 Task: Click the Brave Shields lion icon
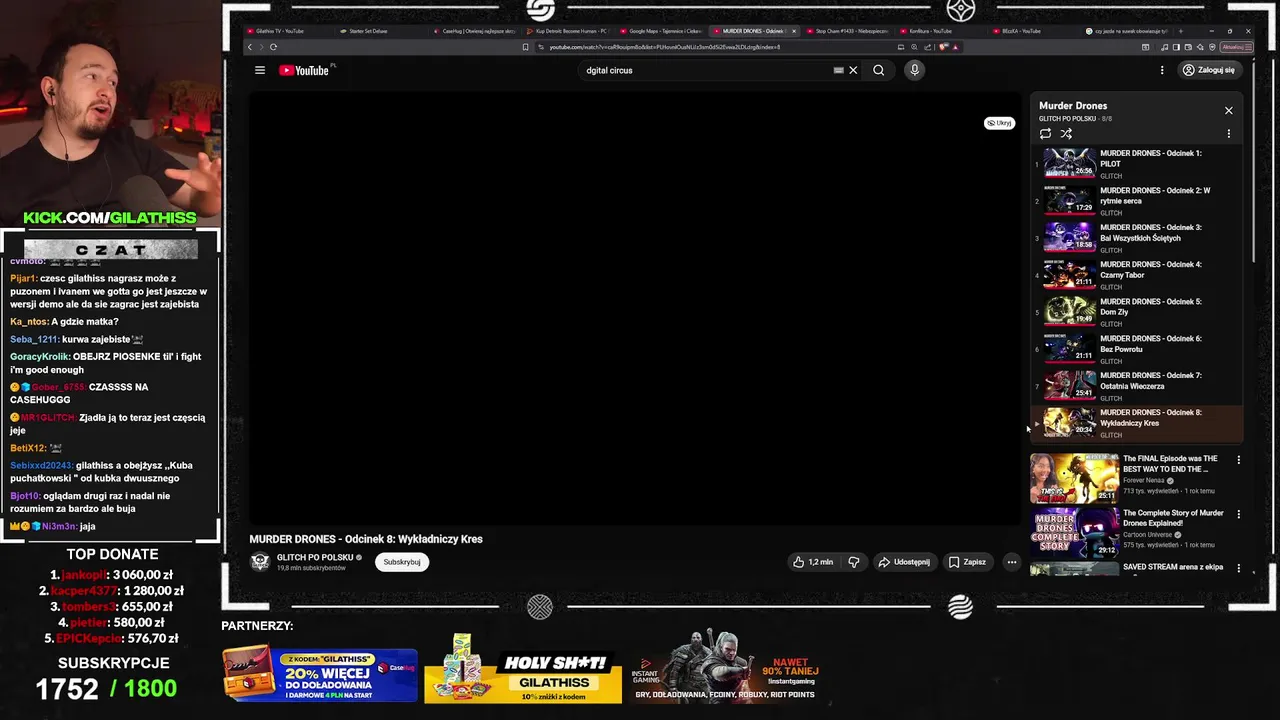[x=944, y=47]
